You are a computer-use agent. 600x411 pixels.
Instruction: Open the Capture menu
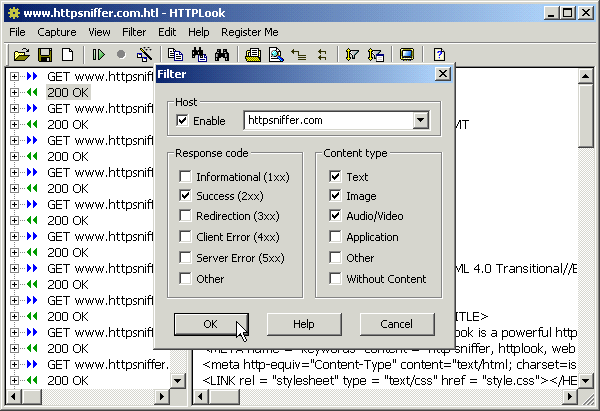click(57, 32)
